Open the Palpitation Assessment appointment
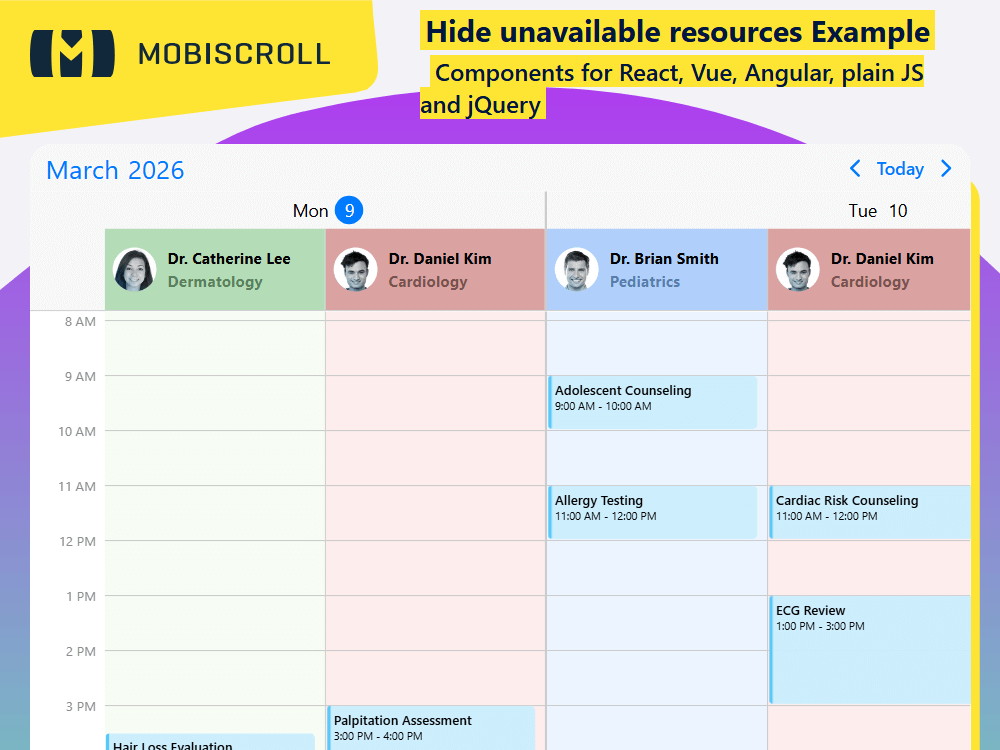The image size is (1000, 750). pyautogui.click(x=430, y=728)
